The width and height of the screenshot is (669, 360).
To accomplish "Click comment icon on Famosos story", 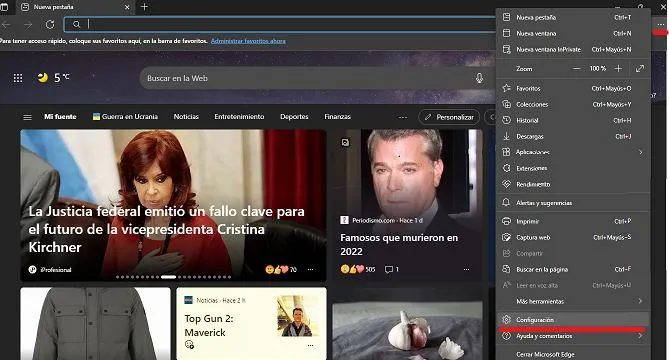I will click(x=389, y=270).
